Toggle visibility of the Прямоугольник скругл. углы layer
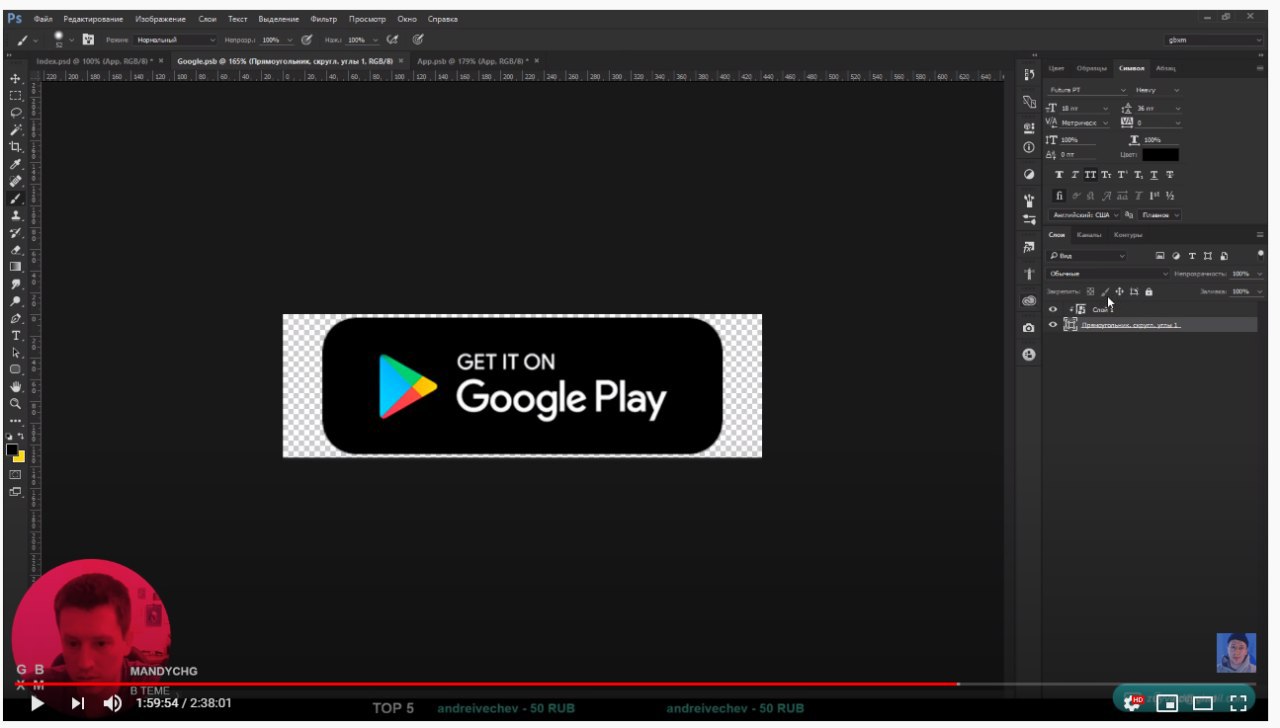This screenshot has width=1280, height=728. click(1053, 325)
